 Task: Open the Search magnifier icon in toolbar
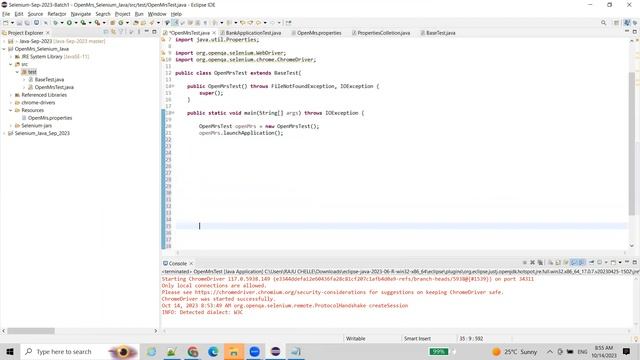pos(603,23)
